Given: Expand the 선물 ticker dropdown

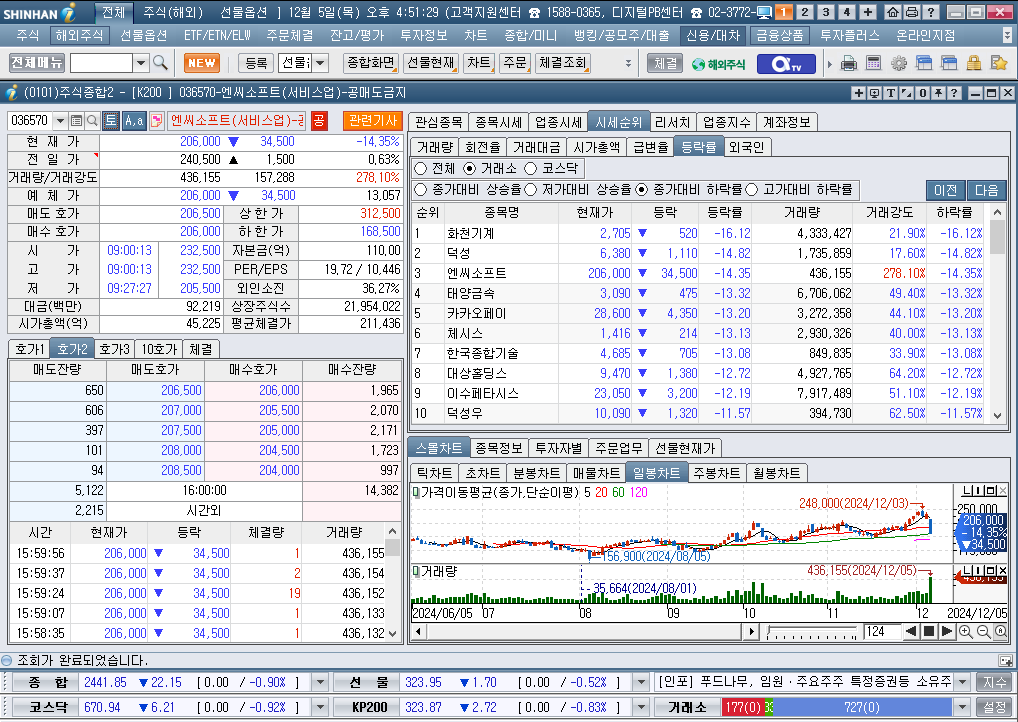Looking at the screenshot, I should pyautogui.click(x=641, y=682).
